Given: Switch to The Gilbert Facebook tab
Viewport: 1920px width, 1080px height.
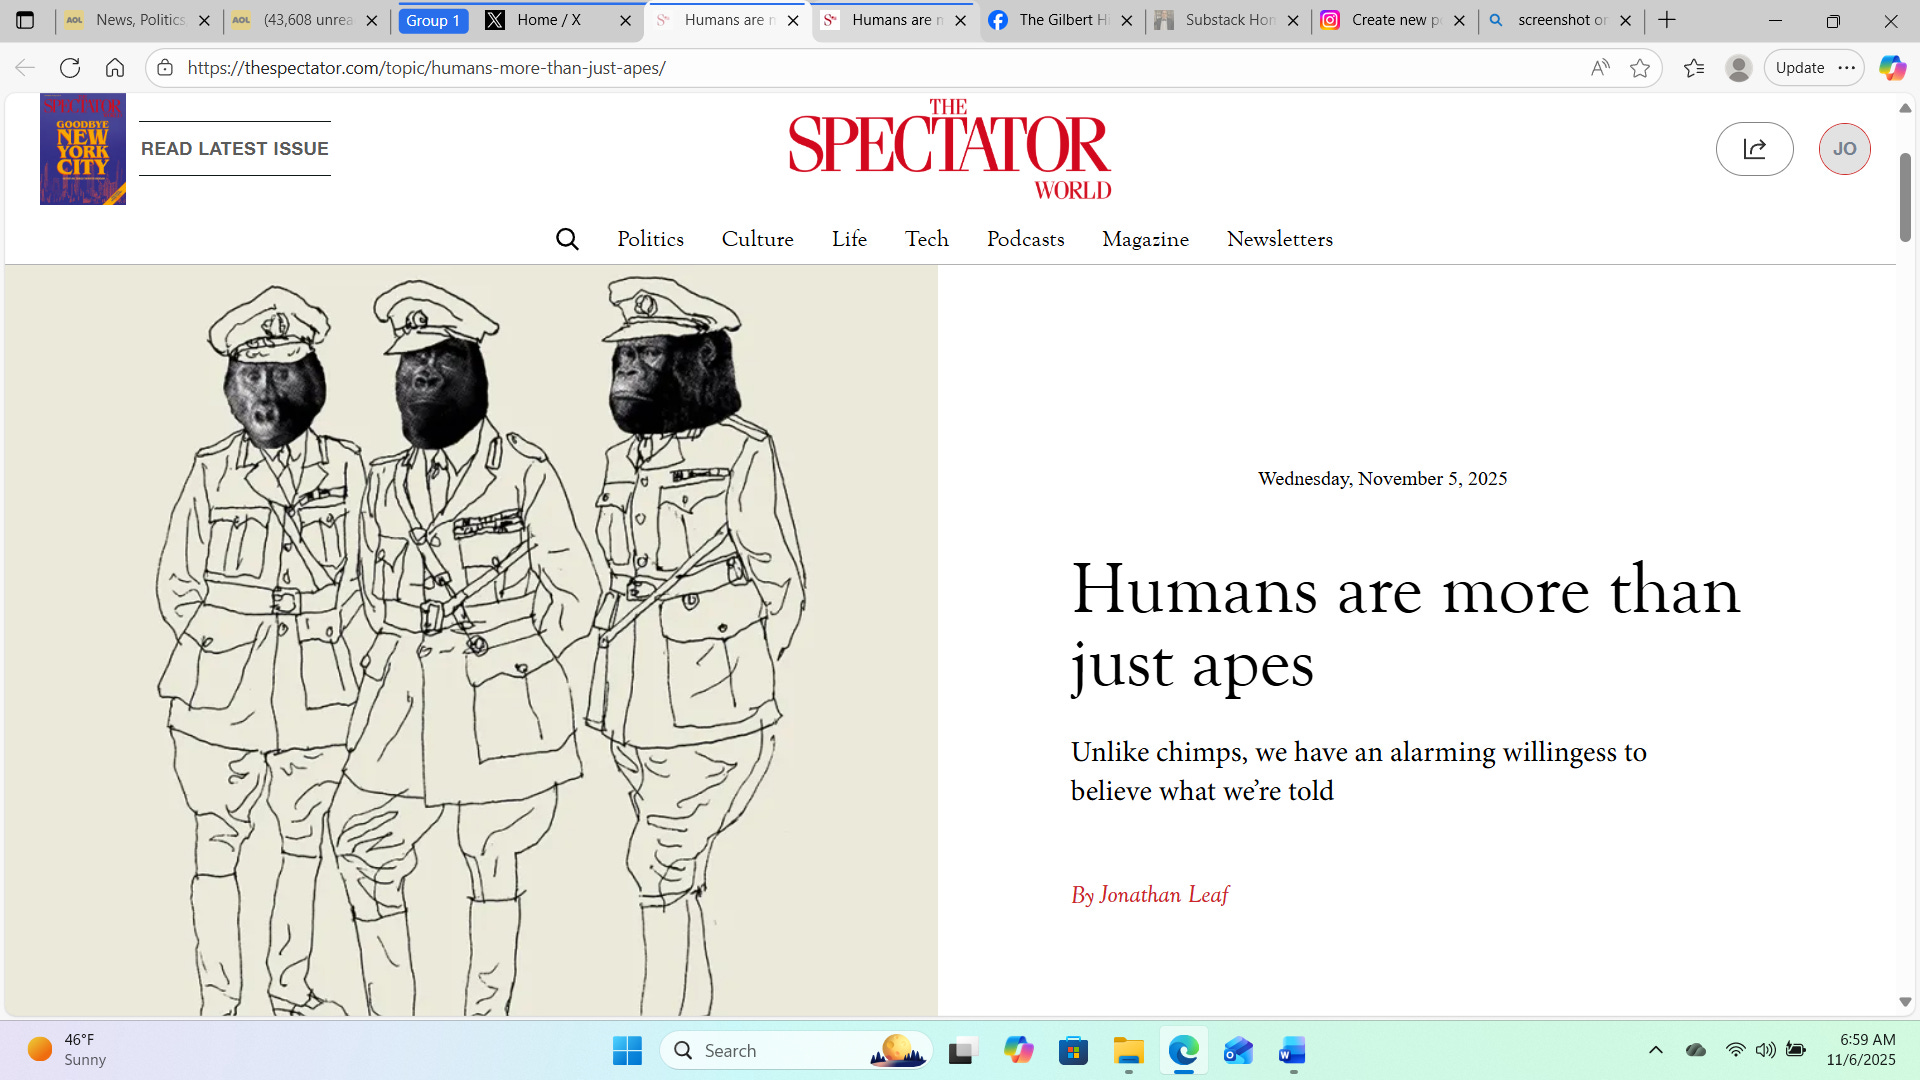Looking at the screenshot, I should 1062,20.
